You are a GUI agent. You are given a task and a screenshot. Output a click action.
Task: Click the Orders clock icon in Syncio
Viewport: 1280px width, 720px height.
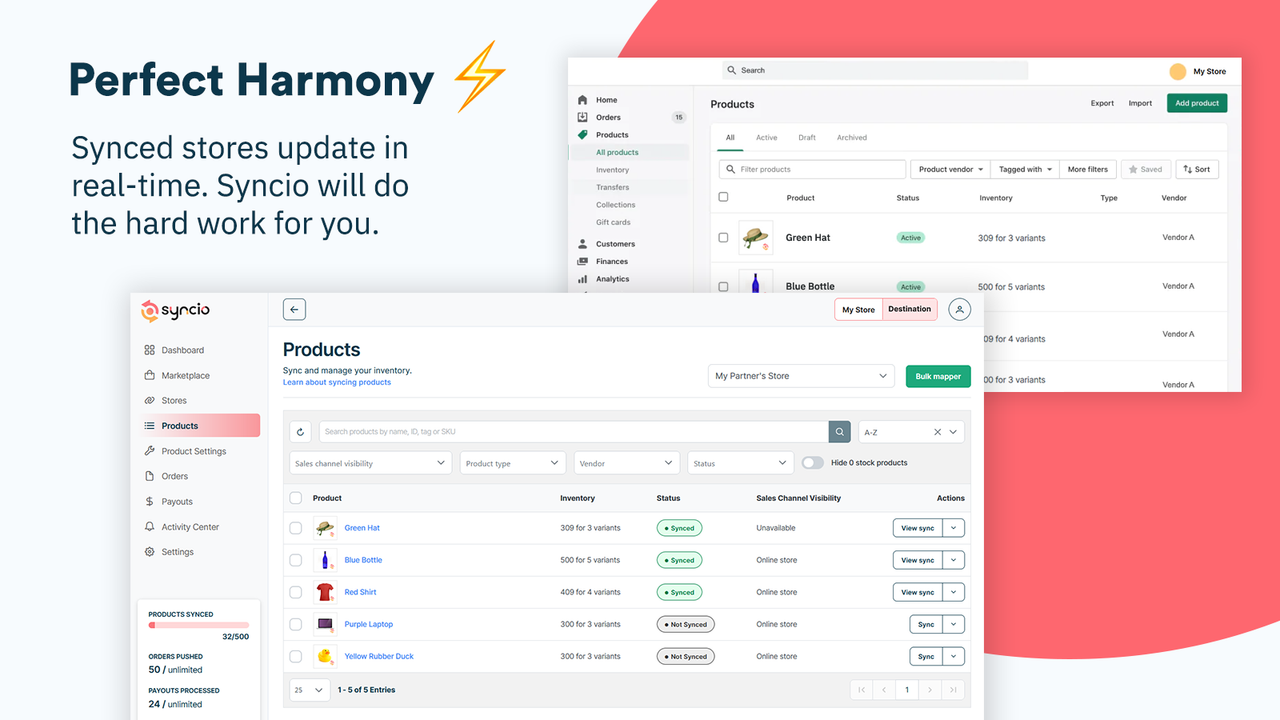click(150, 476)
